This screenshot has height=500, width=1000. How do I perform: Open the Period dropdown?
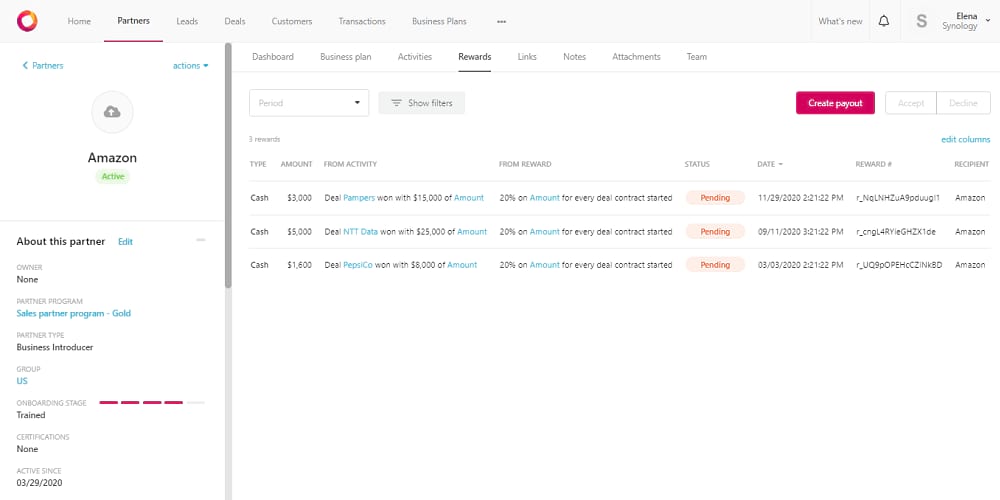click(x=309, y=103)
